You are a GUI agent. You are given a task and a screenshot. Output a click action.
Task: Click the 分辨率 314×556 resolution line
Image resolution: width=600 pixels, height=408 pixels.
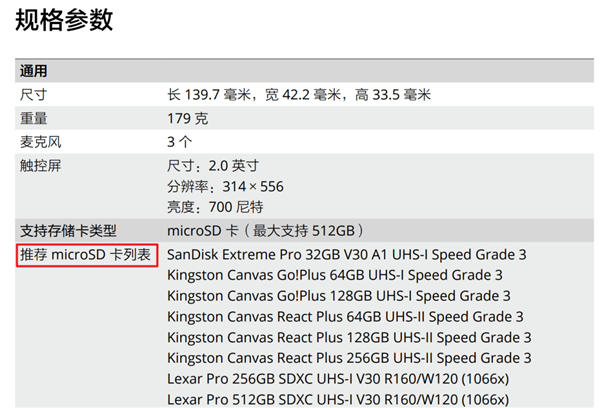[x=225, y=187]
